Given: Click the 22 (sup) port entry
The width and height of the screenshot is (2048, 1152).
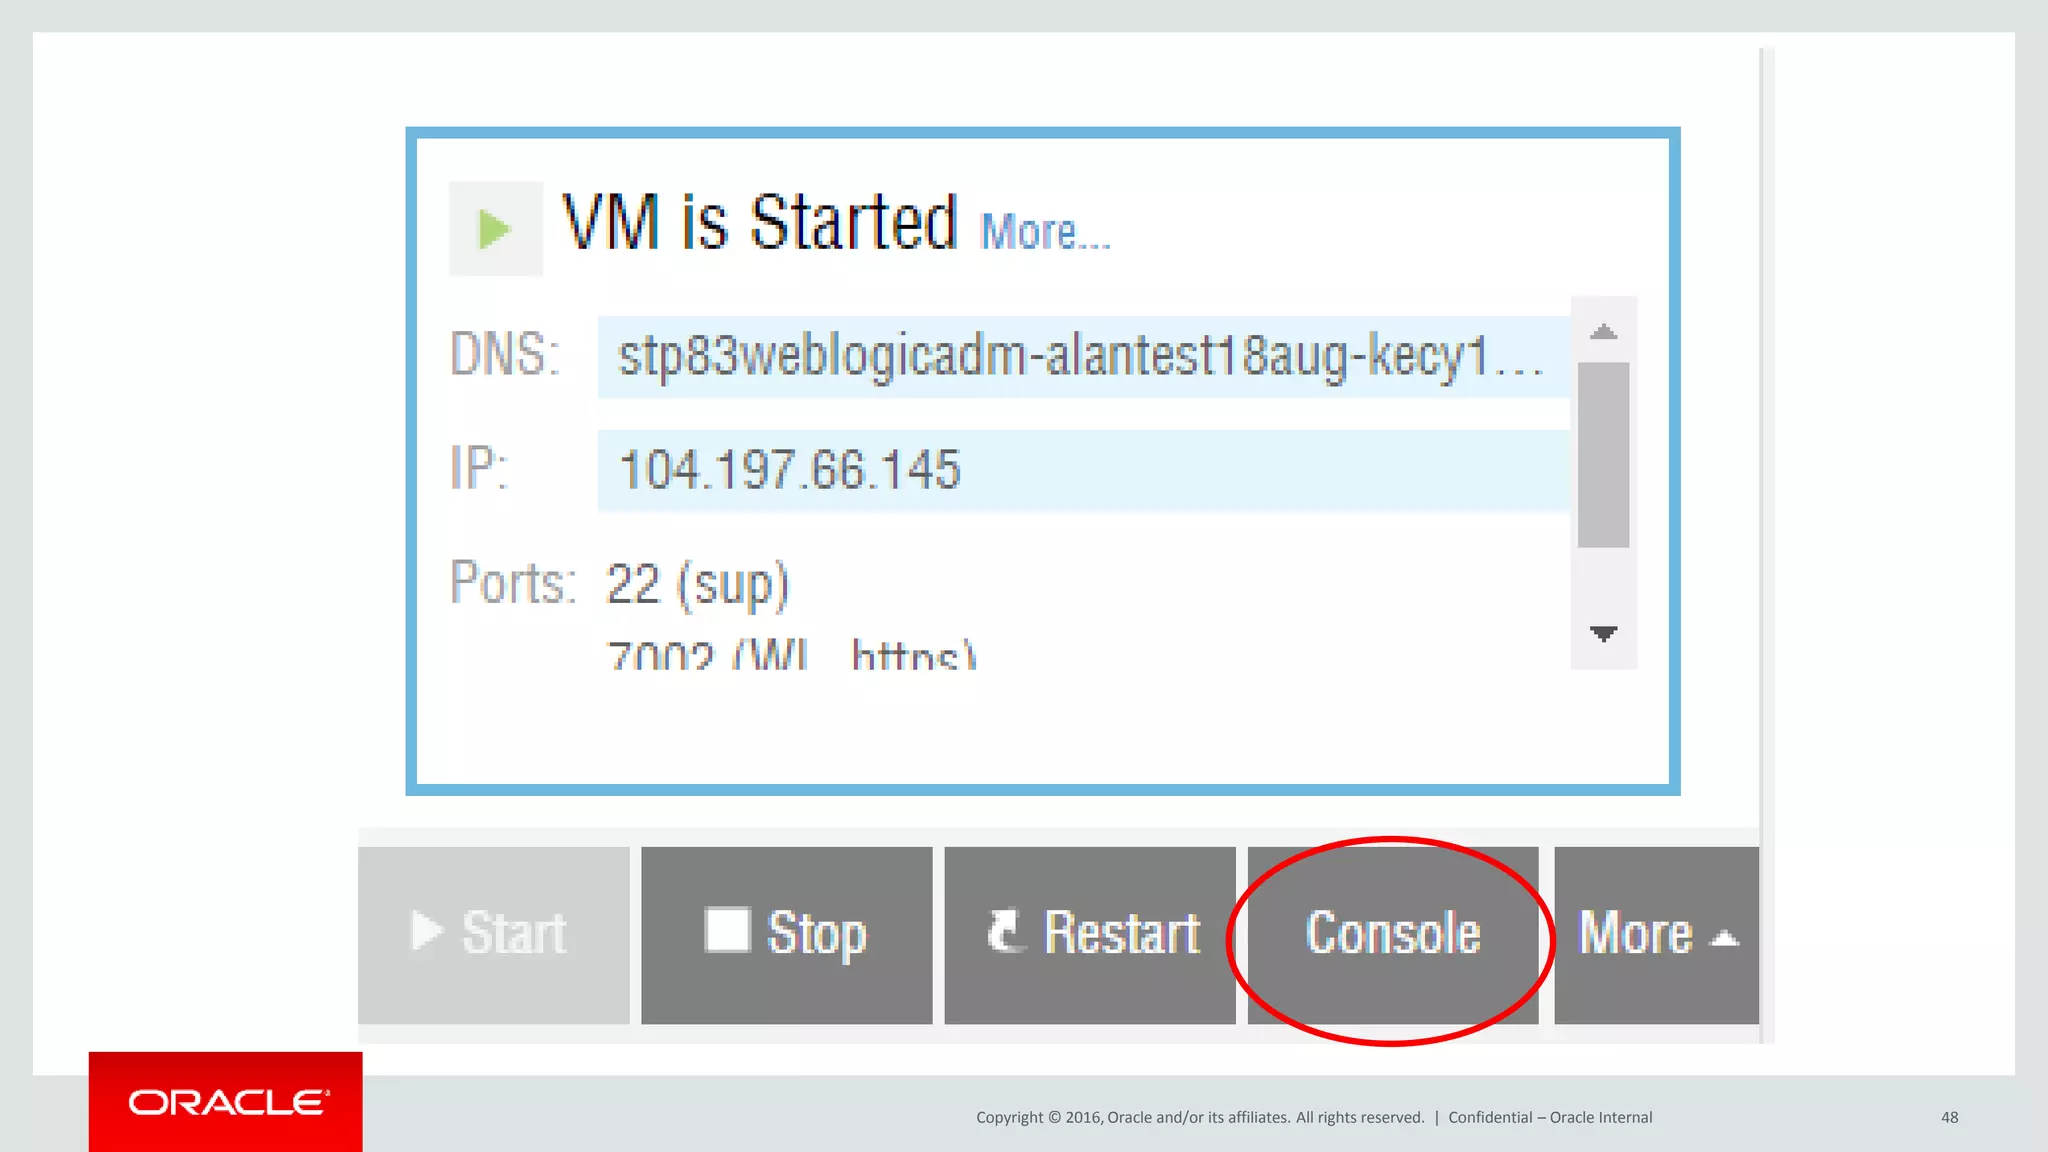Looking at the screenshot, I should point(698,584).
